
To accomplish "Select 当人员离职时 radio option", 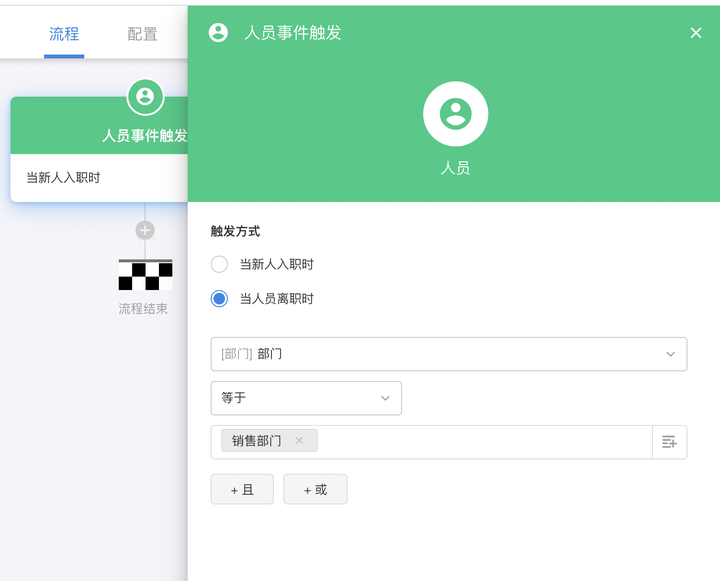I will click(219, 299).
